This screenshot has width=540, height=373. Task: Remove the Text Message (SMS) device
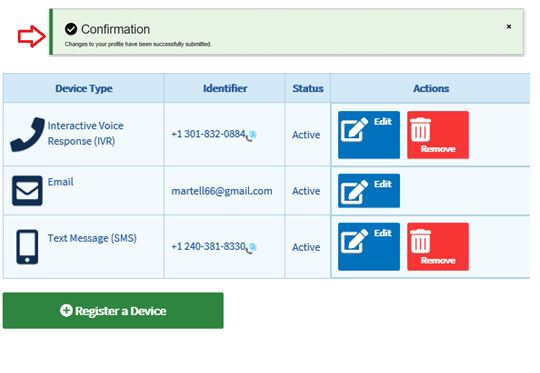click(438, 247)
